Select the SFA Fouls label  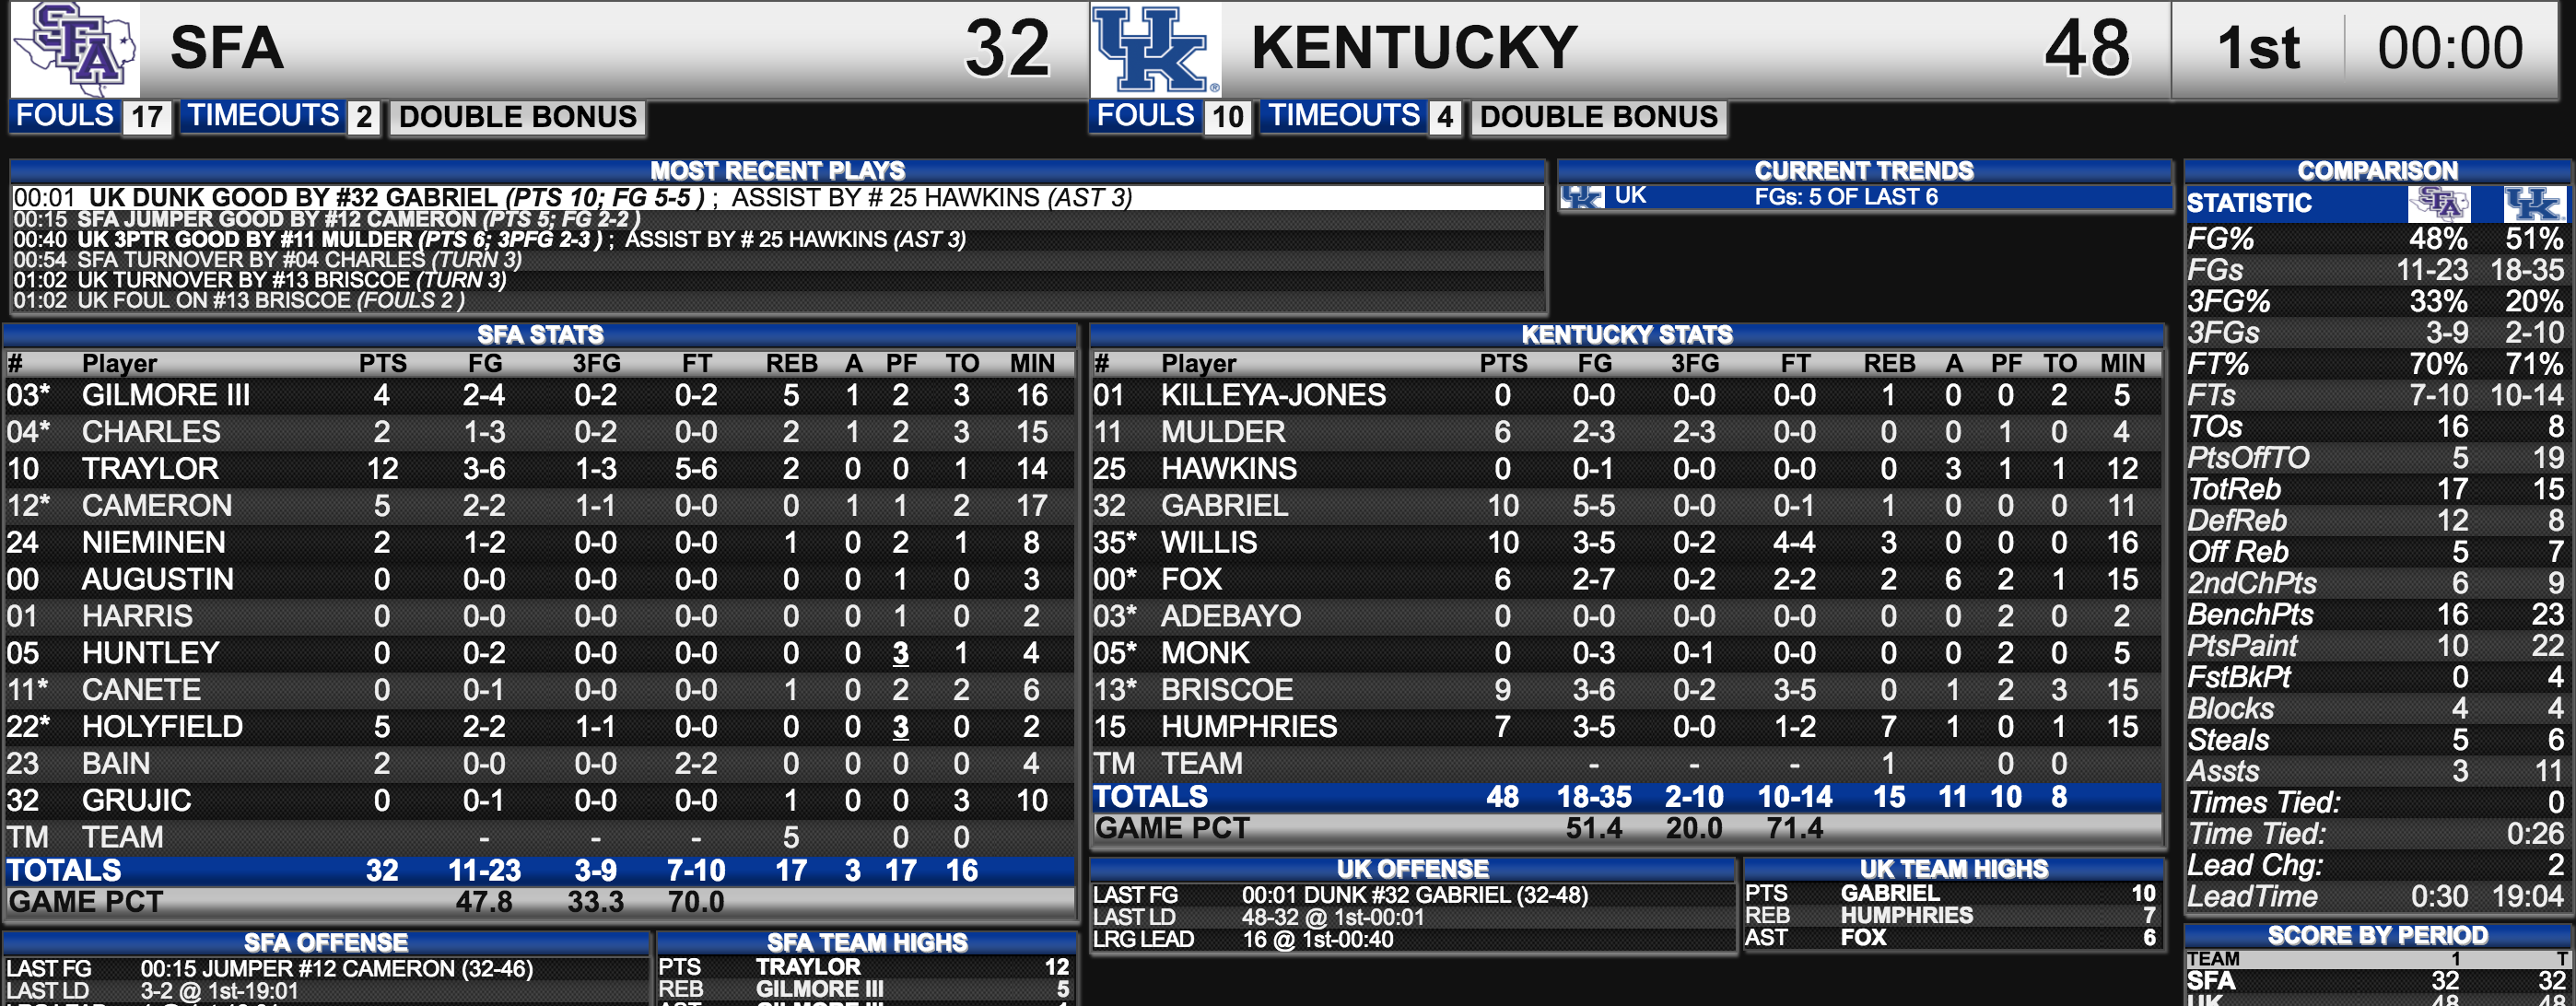[x=65, y=116]
